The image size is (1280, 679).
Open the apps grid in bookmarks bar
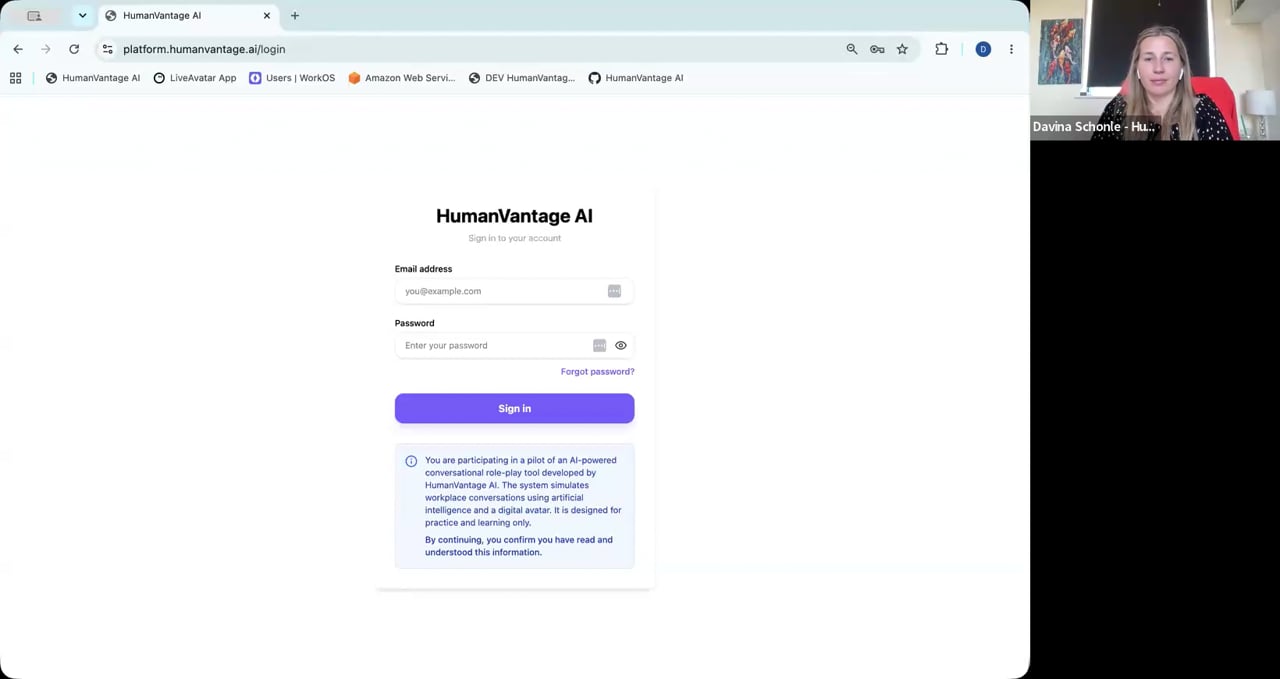pyautogui.click(x=16, y=78)
